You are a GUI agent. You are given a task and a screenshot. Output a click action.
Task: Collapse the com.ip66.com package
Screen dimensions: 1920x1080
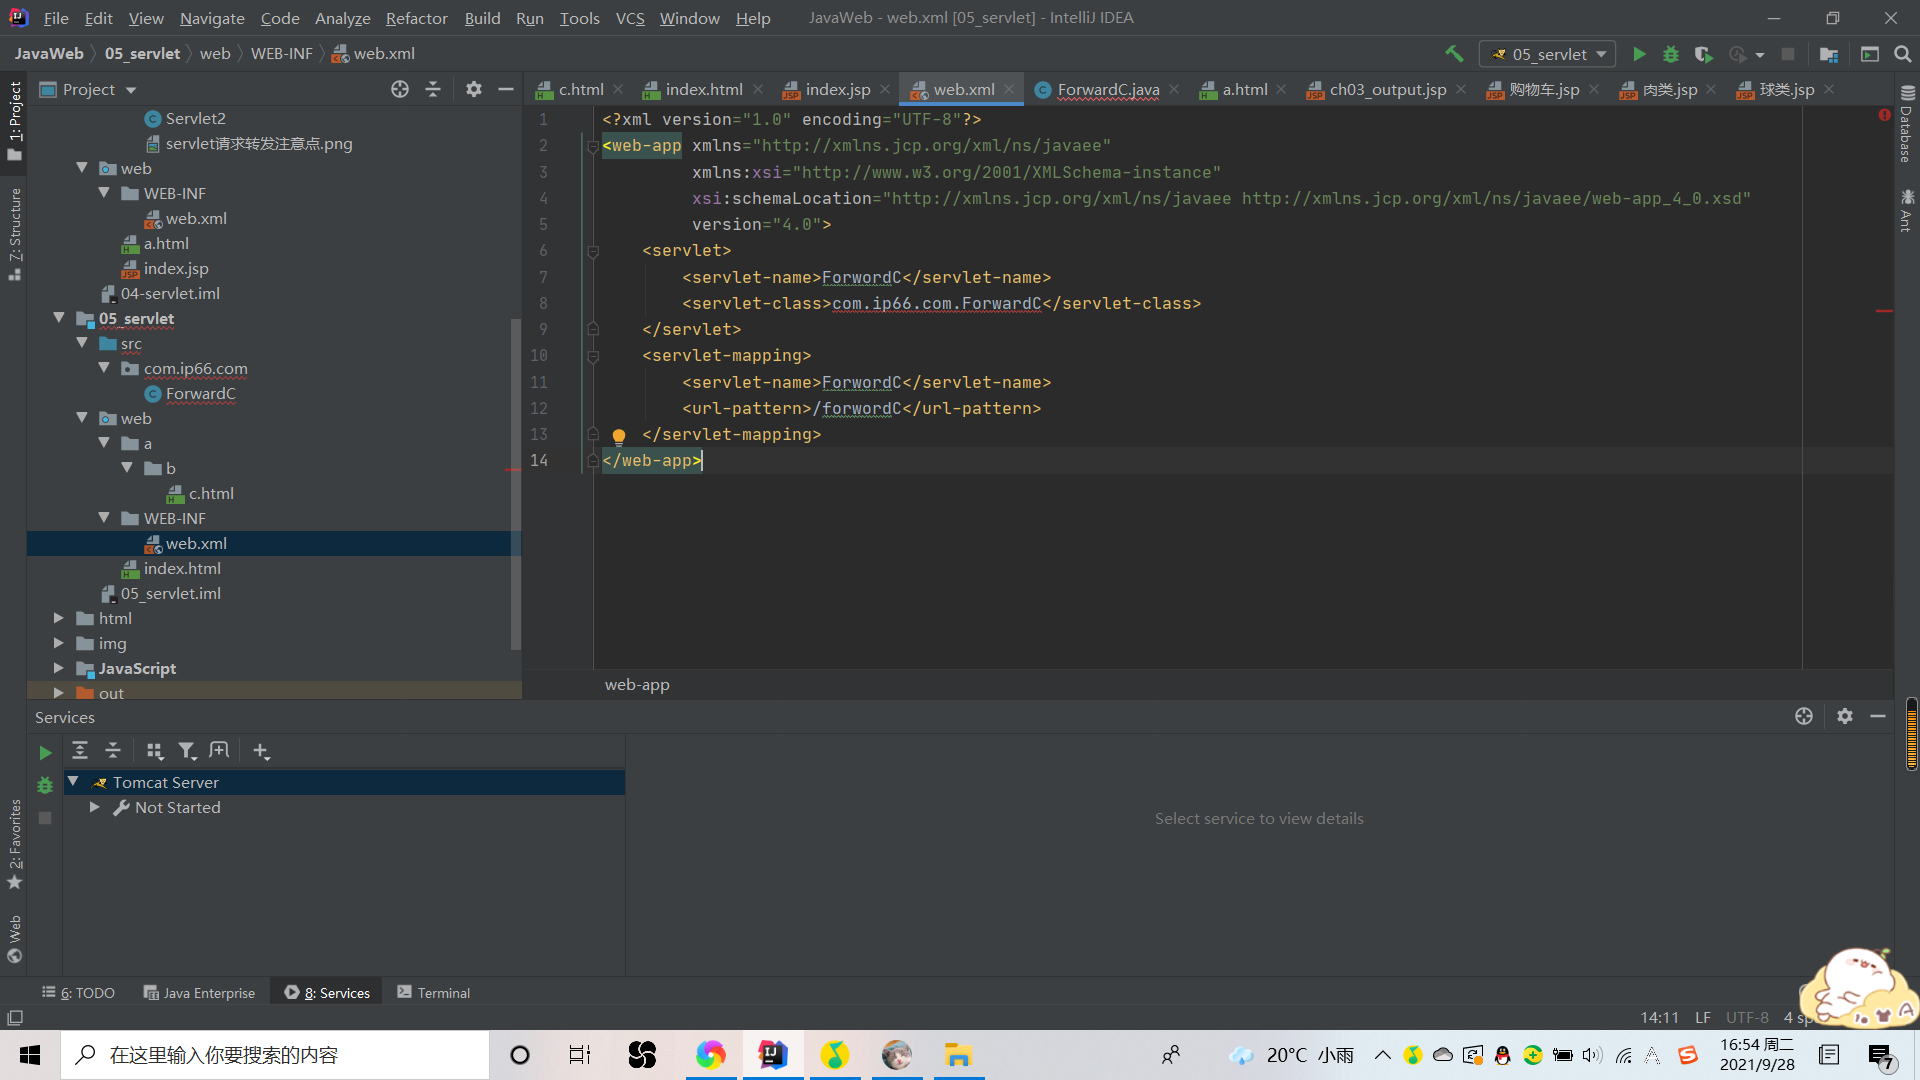coord(104,368)
